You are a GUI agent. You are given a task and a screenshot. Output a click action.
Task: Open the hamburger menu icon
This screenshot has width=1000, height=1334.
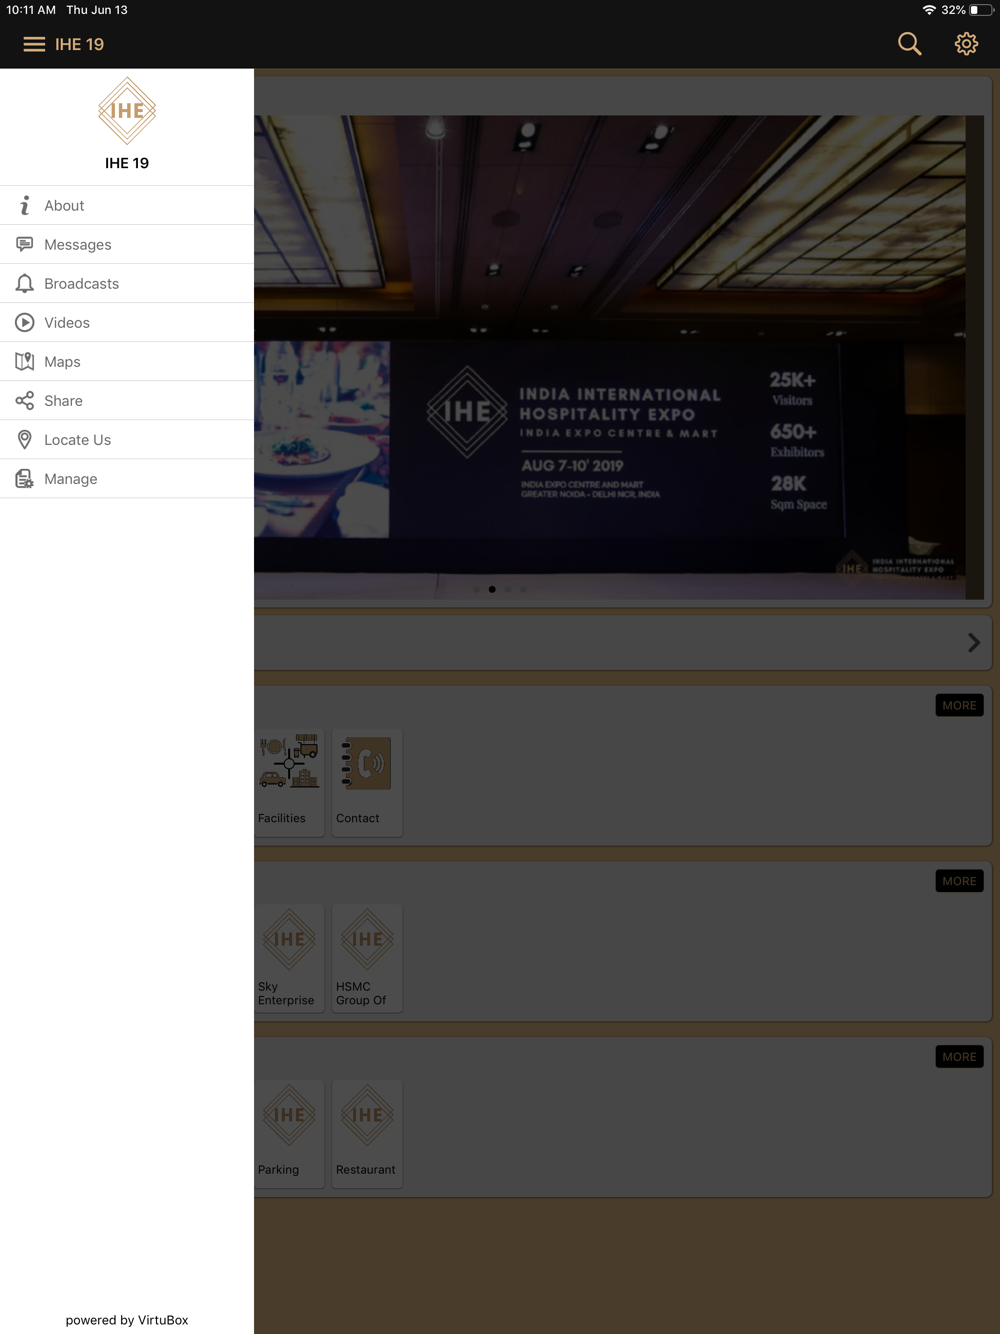34,44
